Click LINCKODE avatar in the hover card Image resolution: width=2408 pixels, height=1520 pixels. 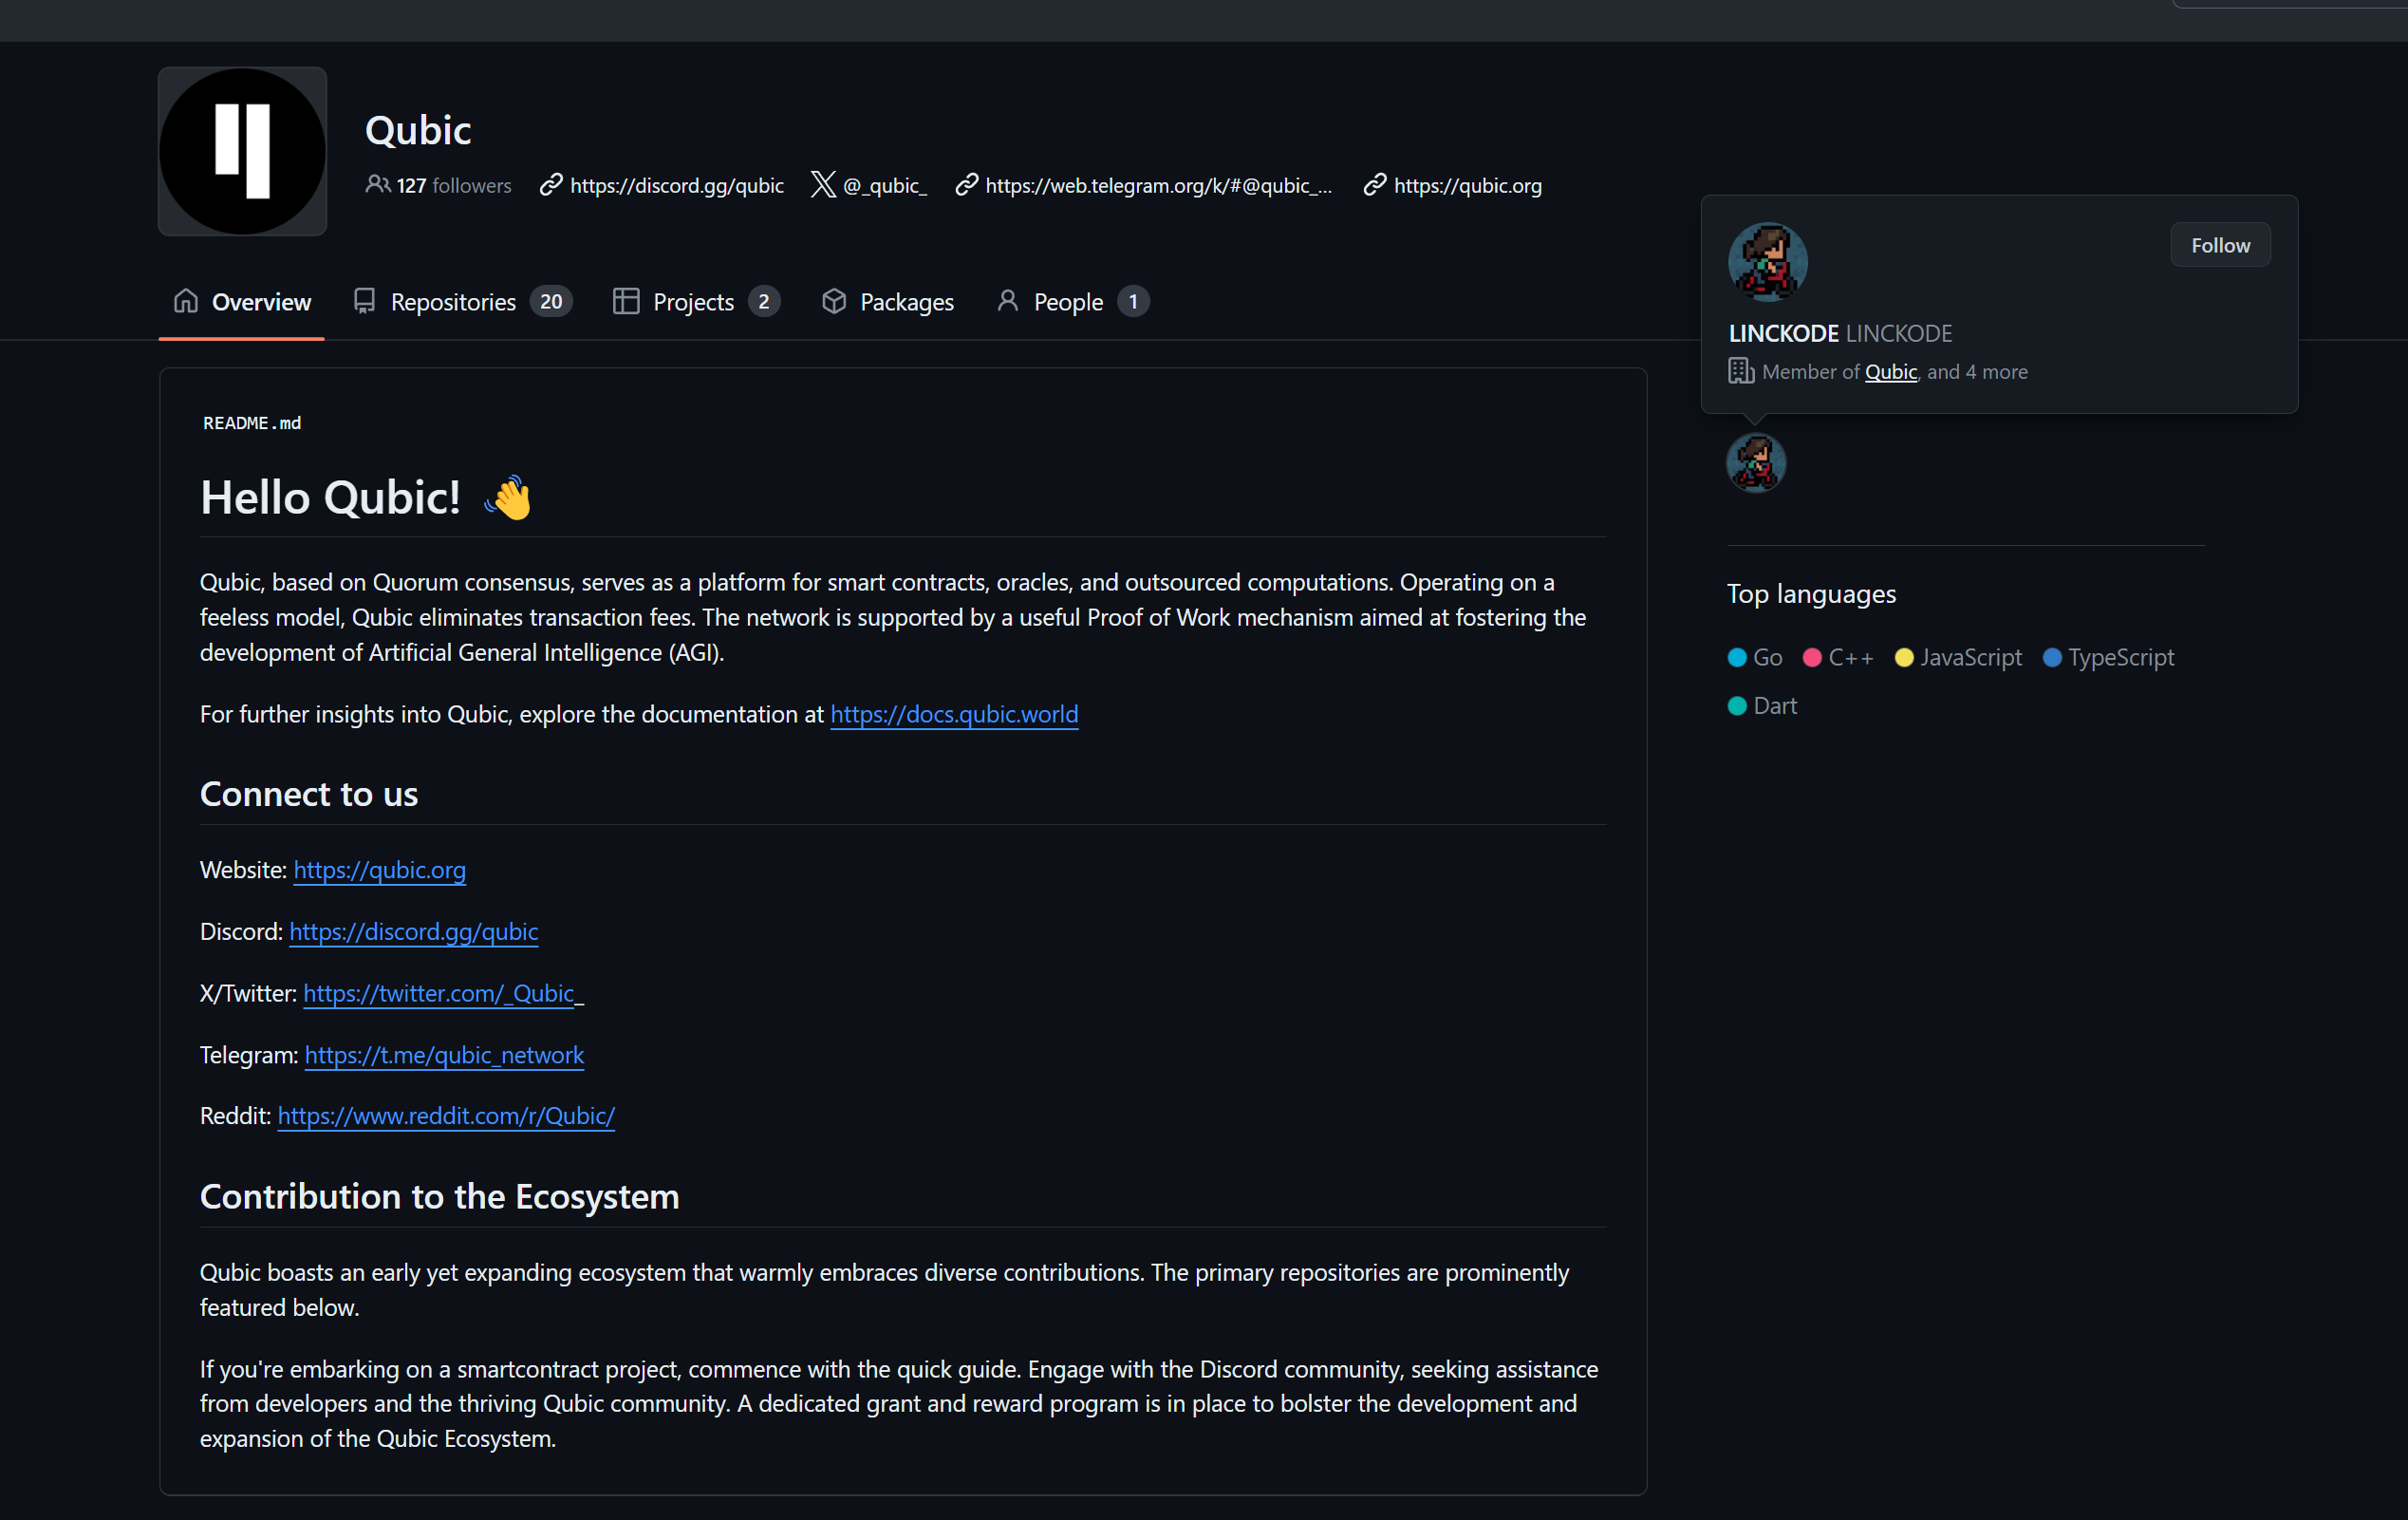(x=1767, y=262)
